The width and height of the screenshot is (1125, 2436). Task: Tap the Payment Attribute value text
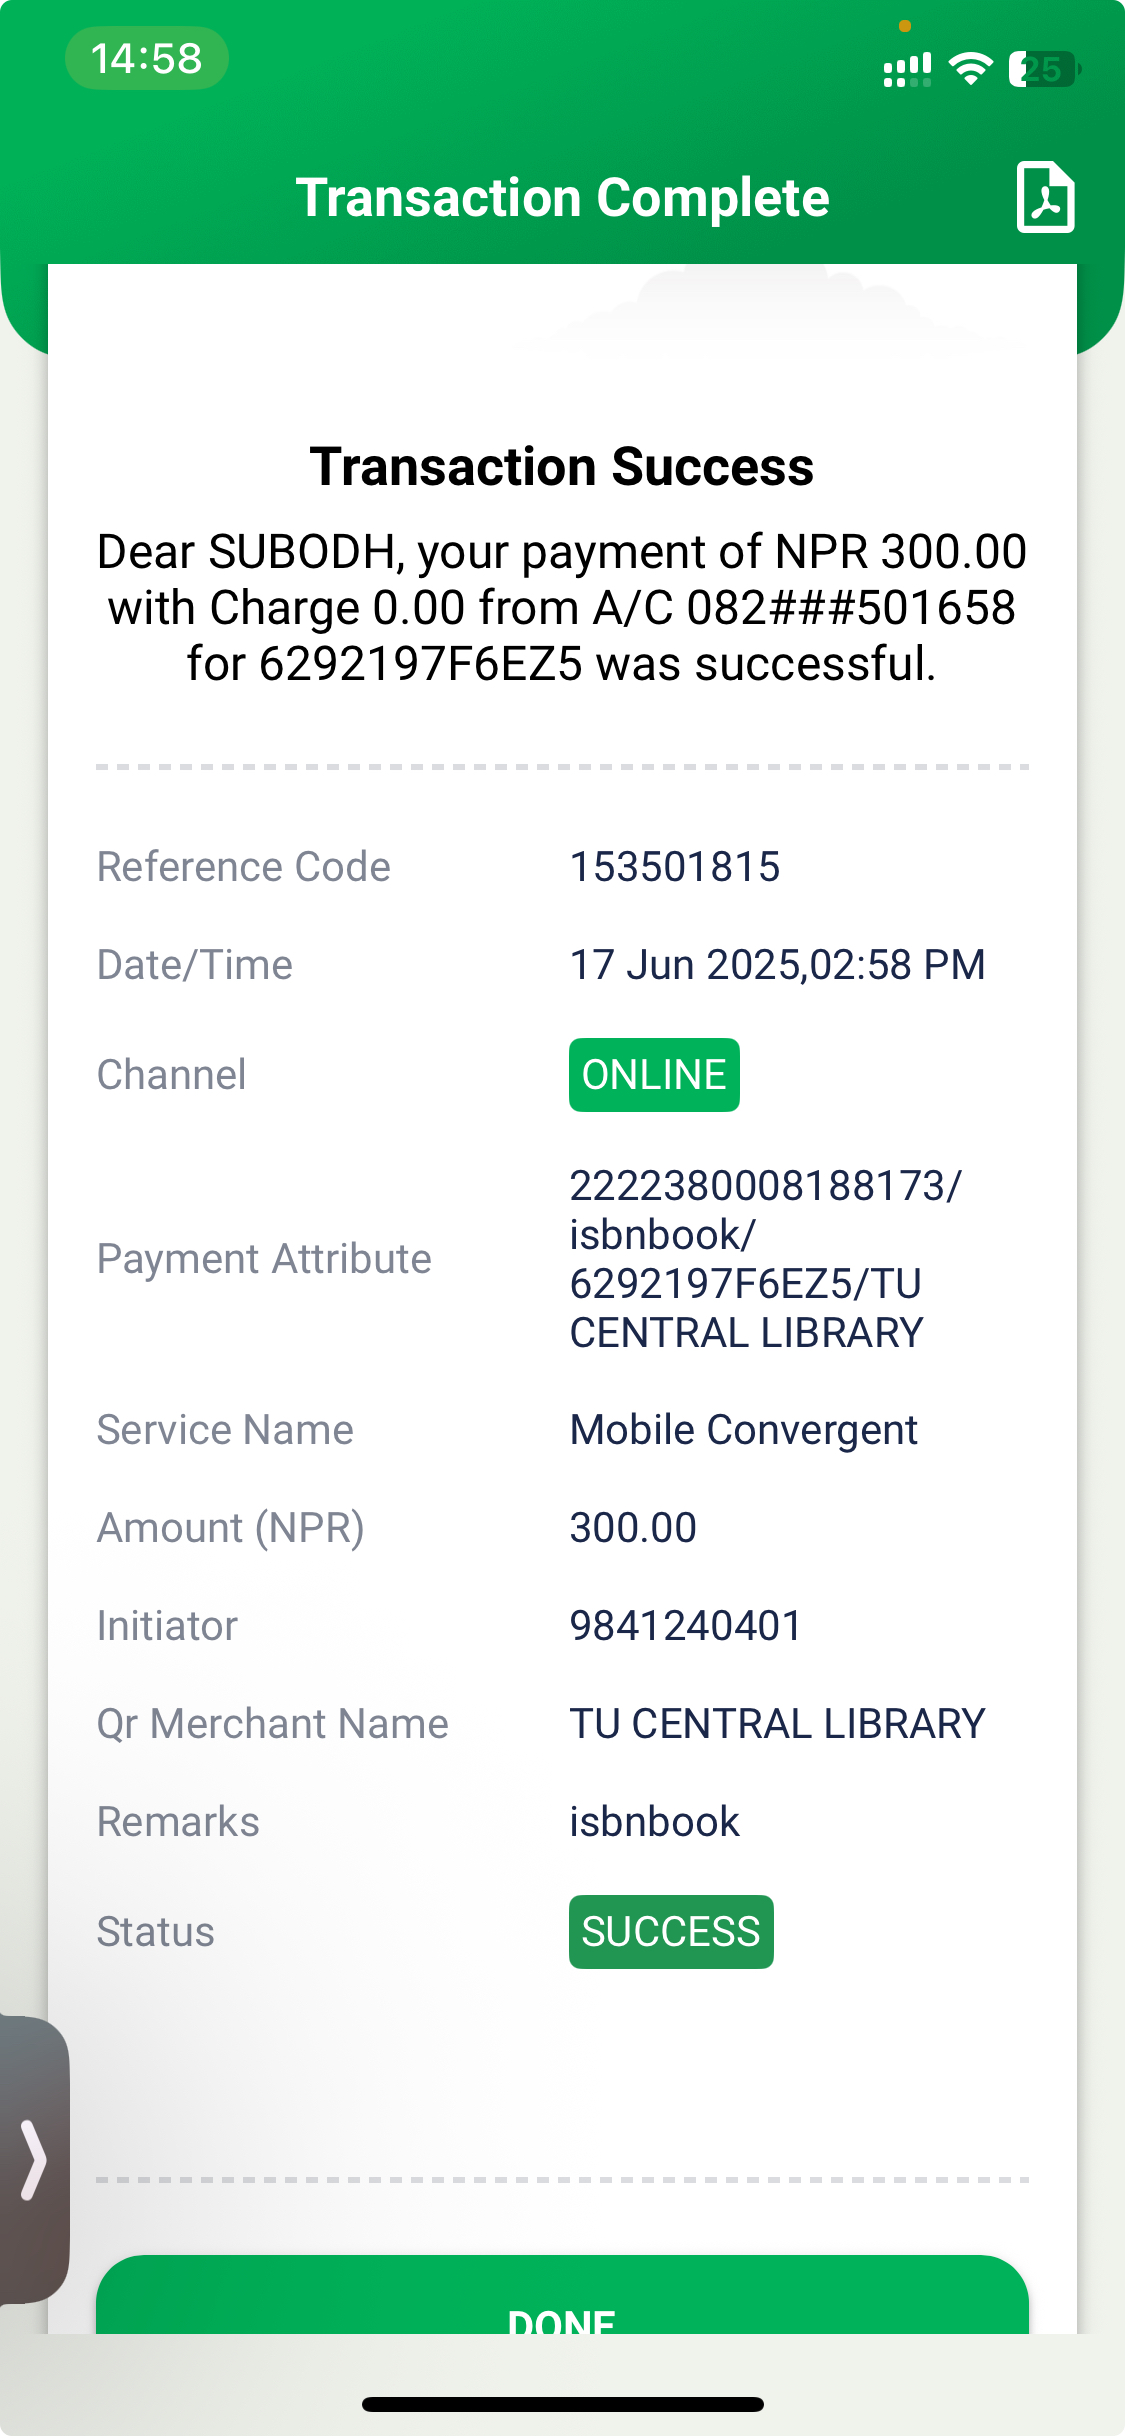coord(765,1259)
